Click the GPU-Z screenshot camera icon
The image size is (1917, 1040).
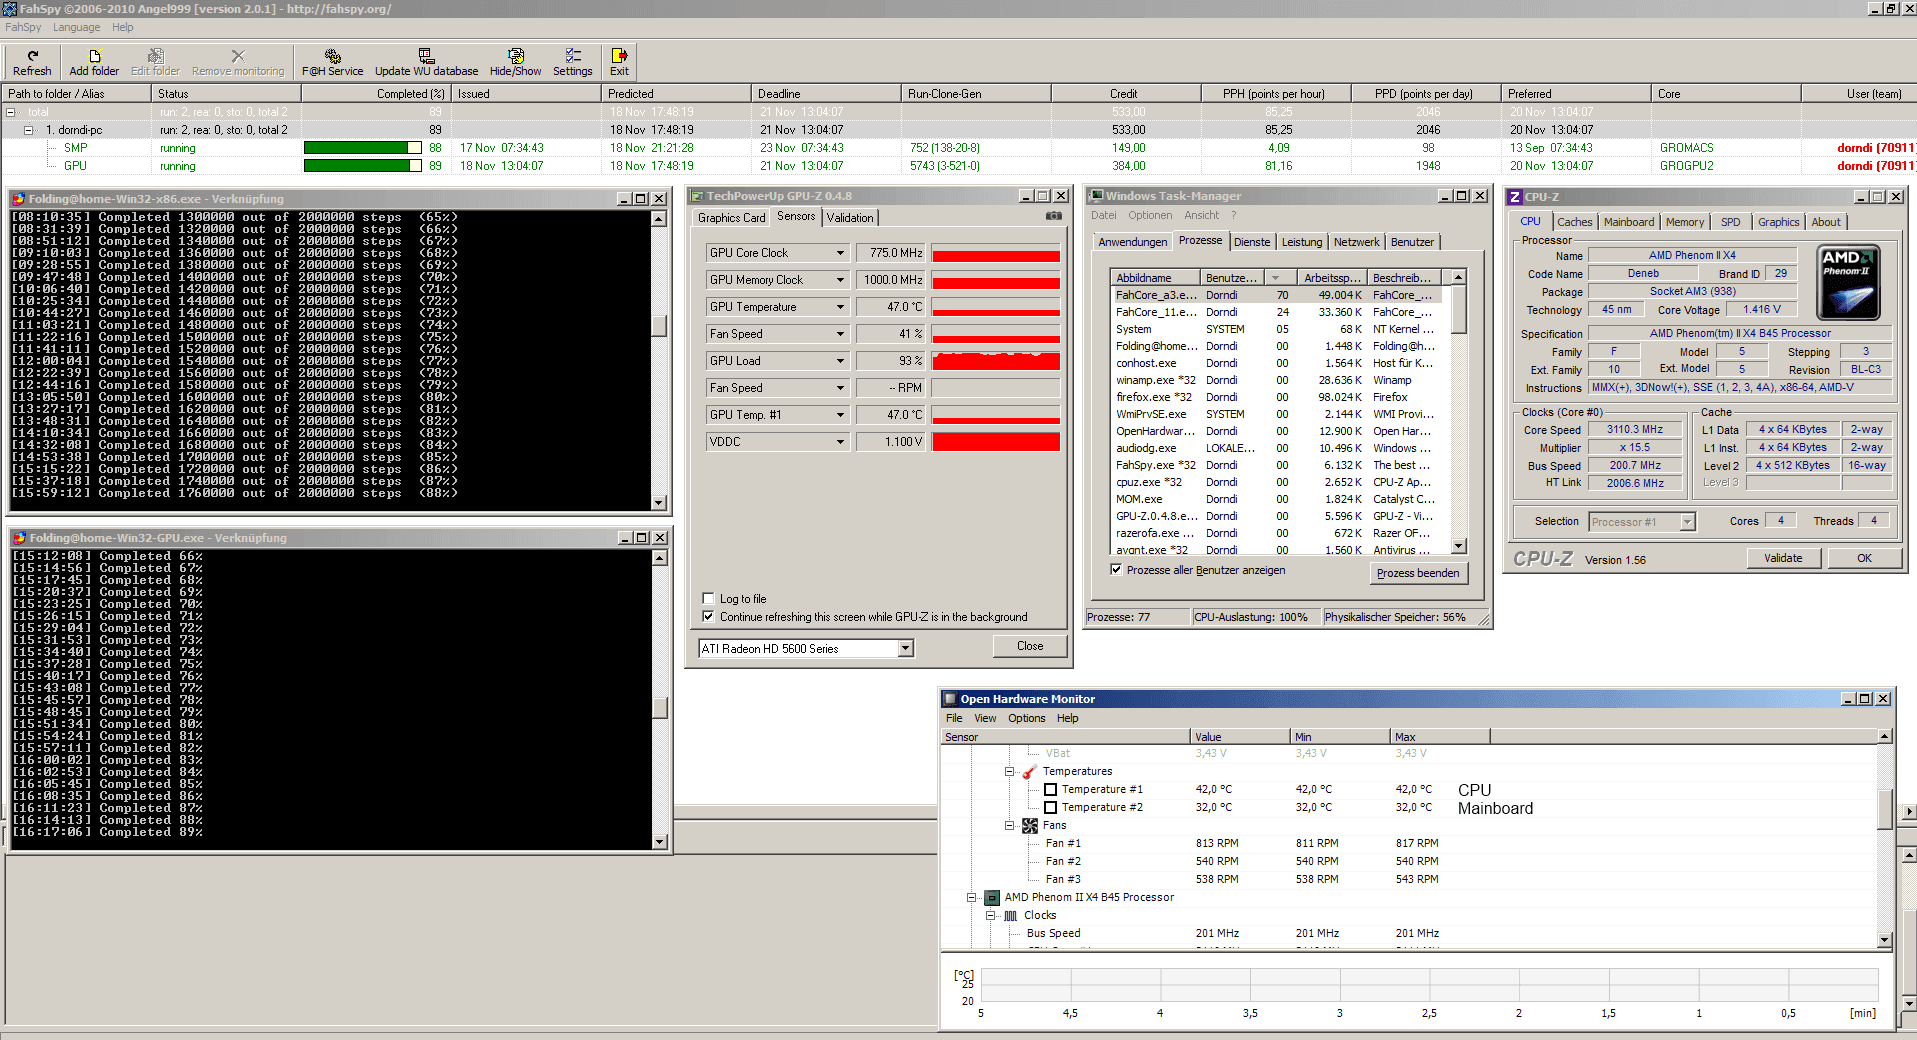(1054, 216)
